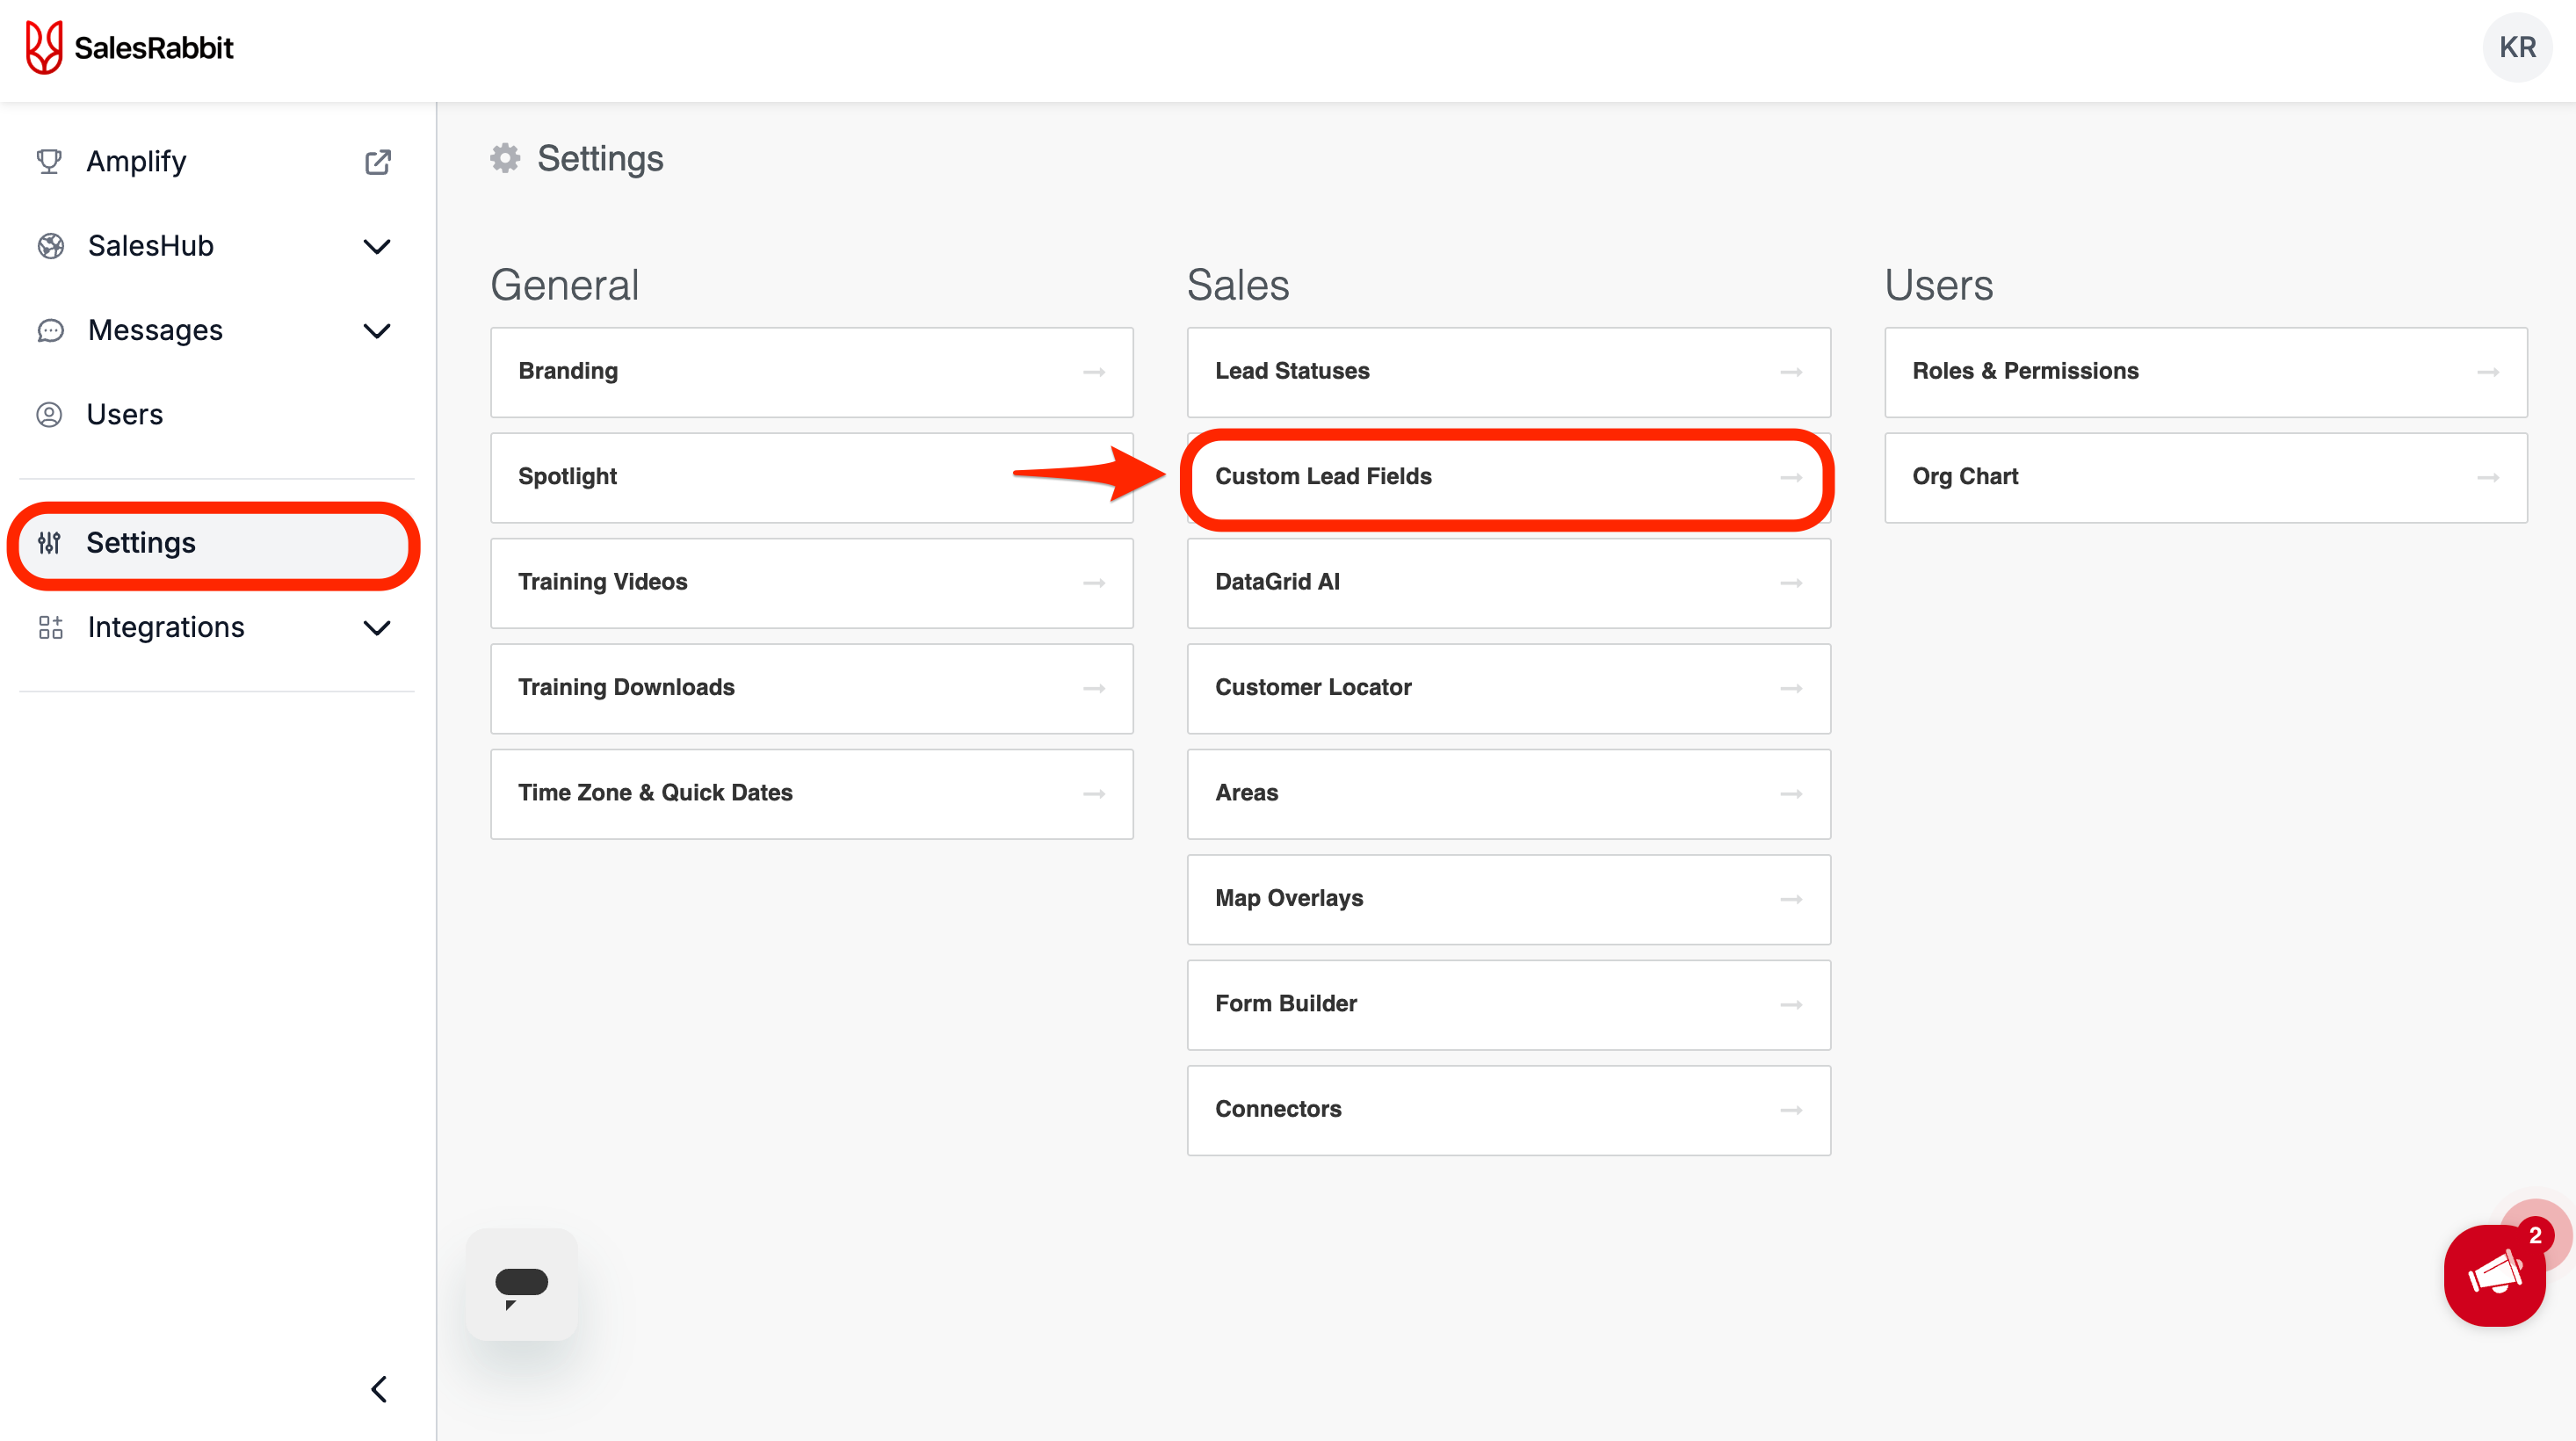Open Time Zone & Quick Dates
This screenshot has height=1441, width=2576.
coord(810,793)
